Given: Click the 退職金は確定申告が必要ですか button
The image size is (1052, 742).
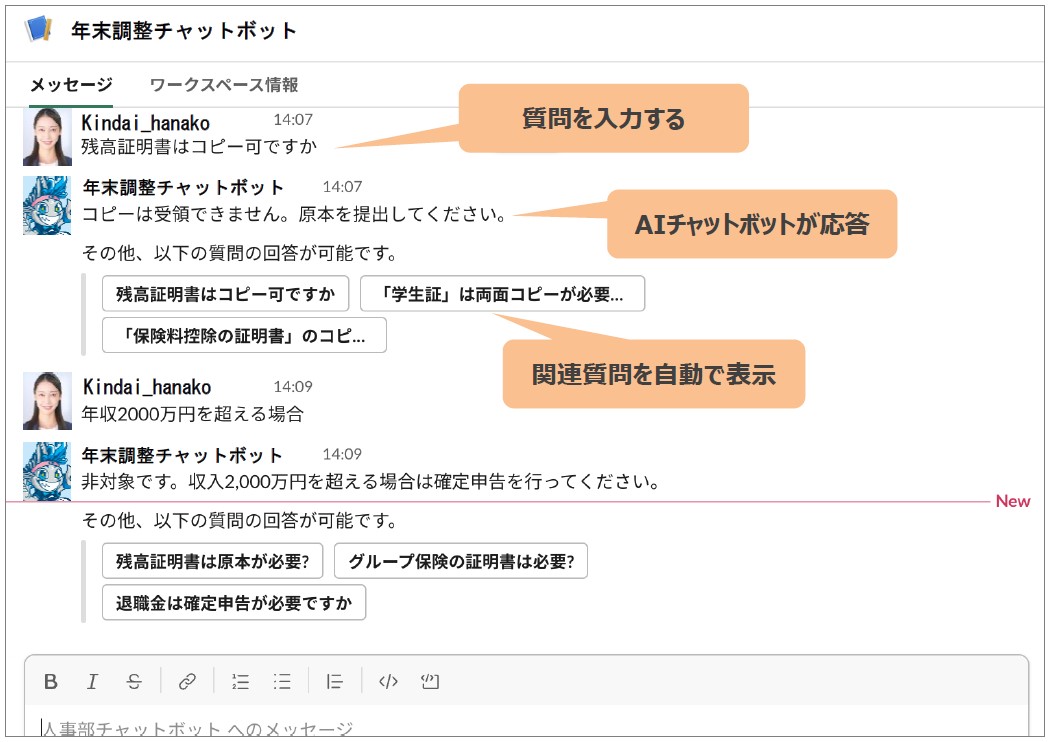Looking at the screenshot, I should [x=233, y=603].
